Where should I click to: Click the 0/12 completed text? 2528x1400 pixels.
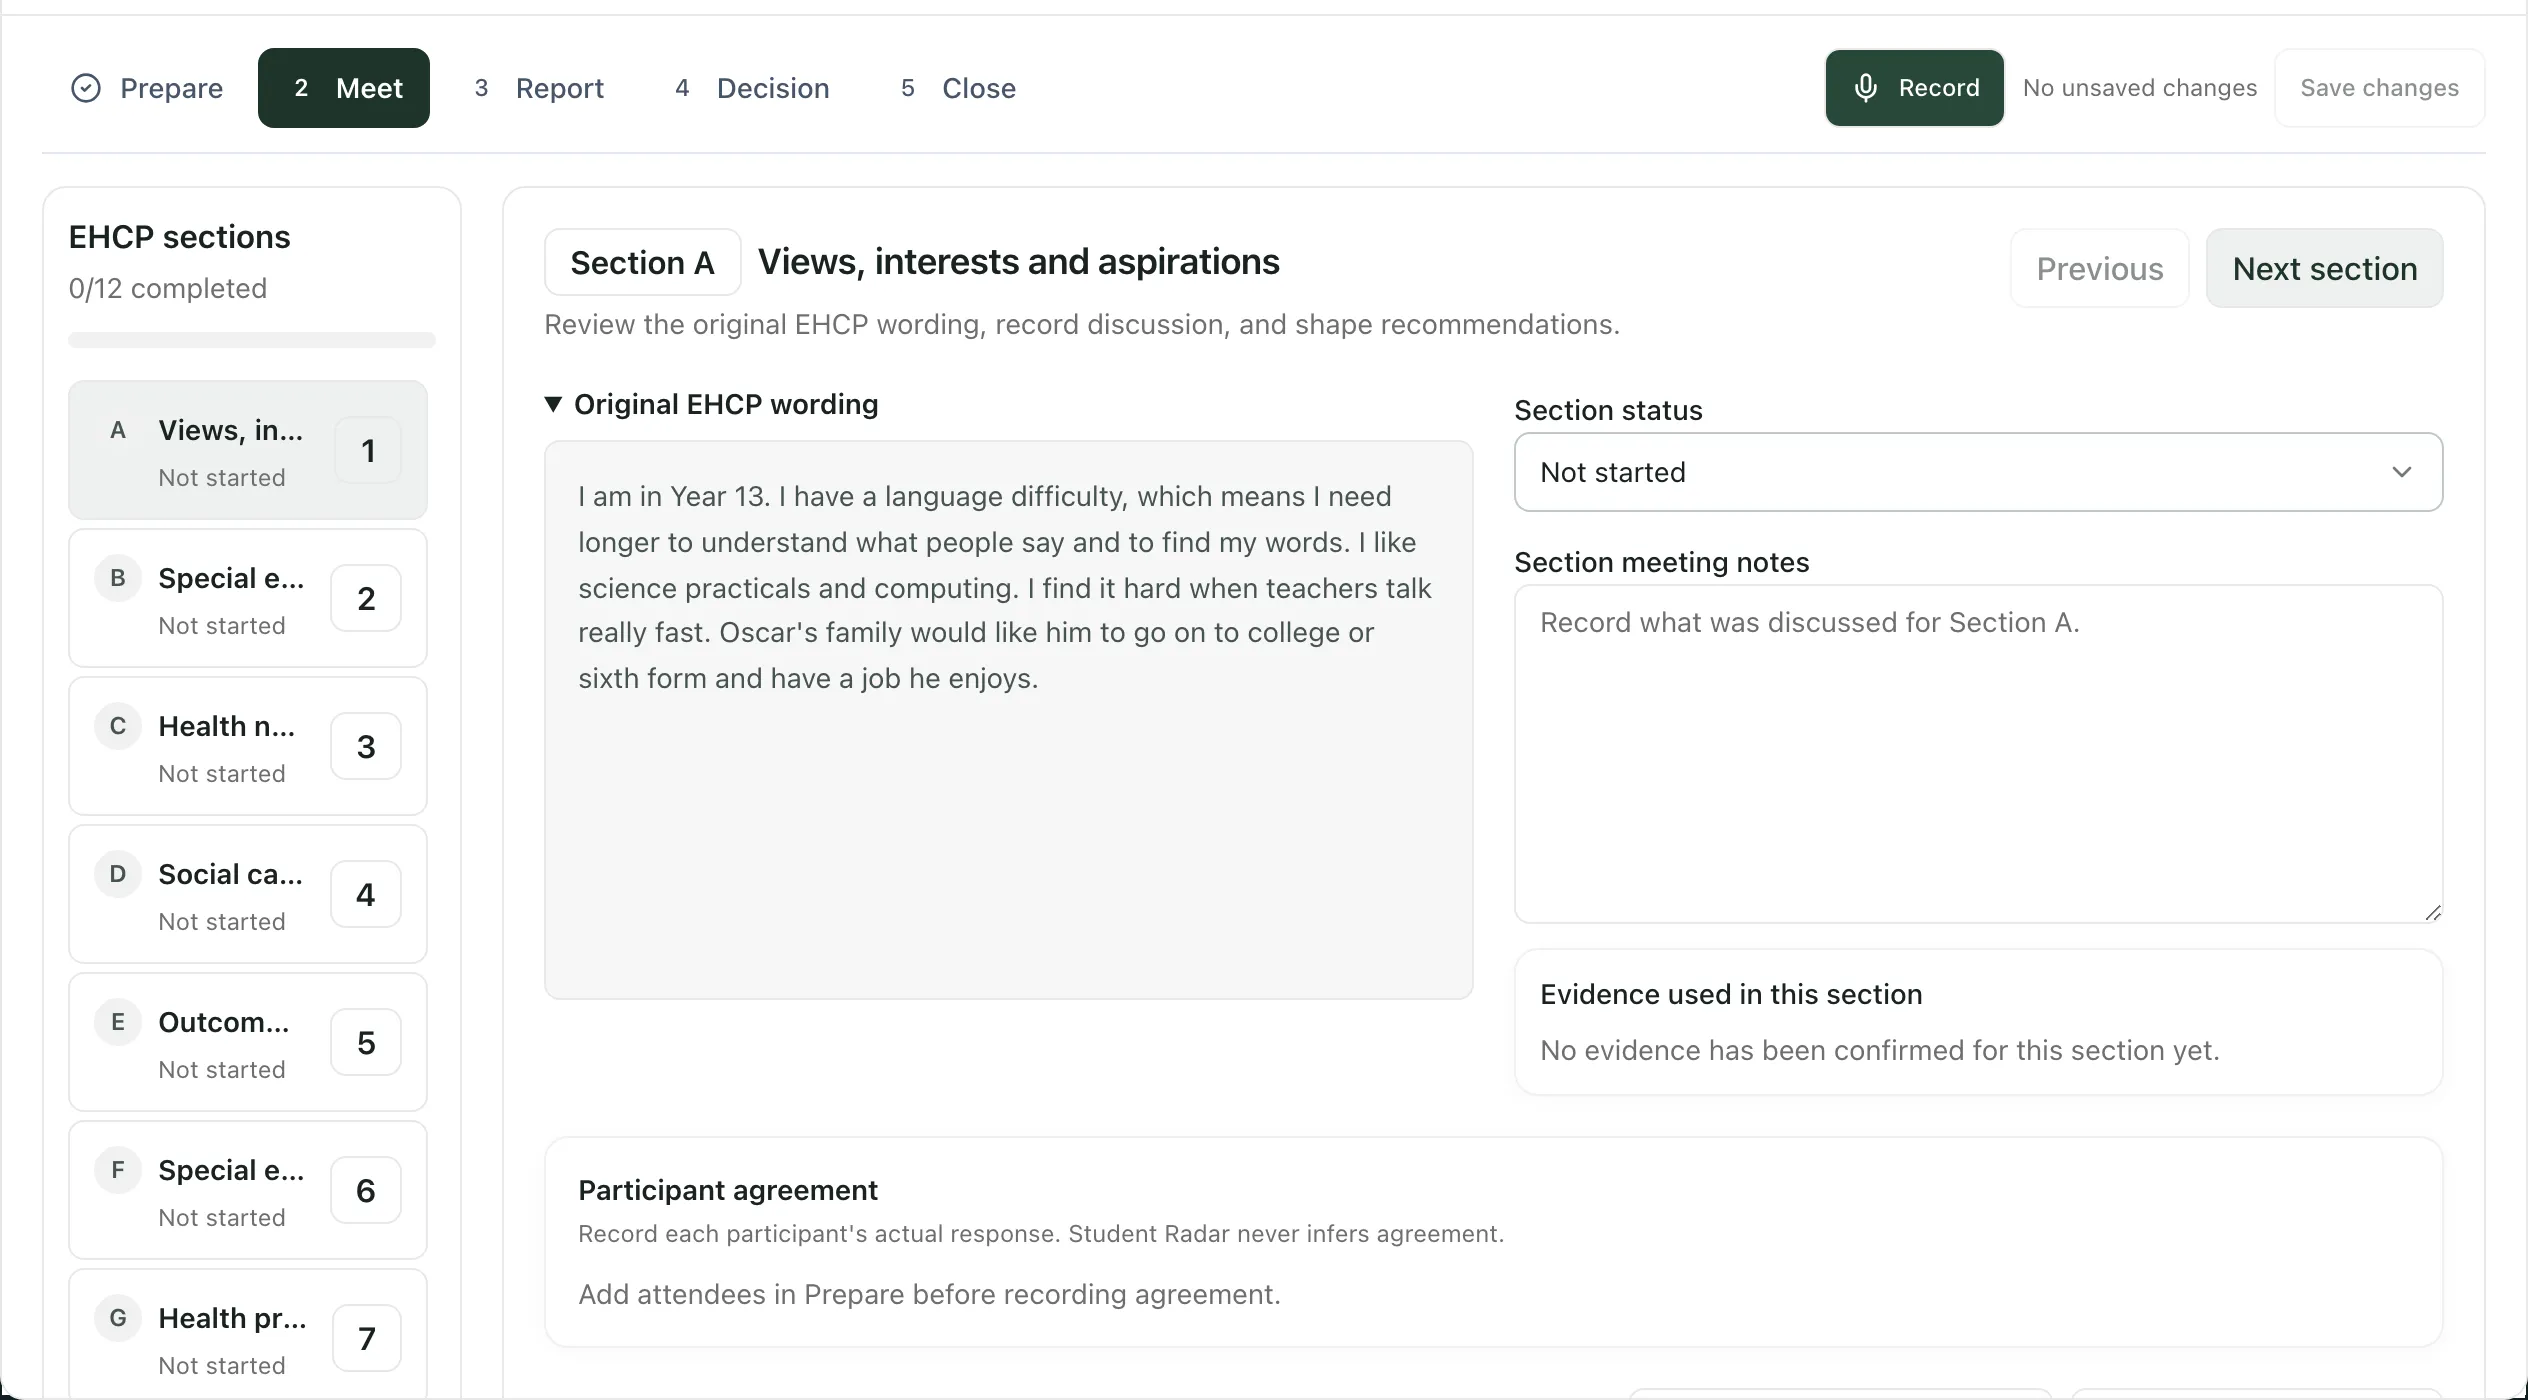pos(168,288)
